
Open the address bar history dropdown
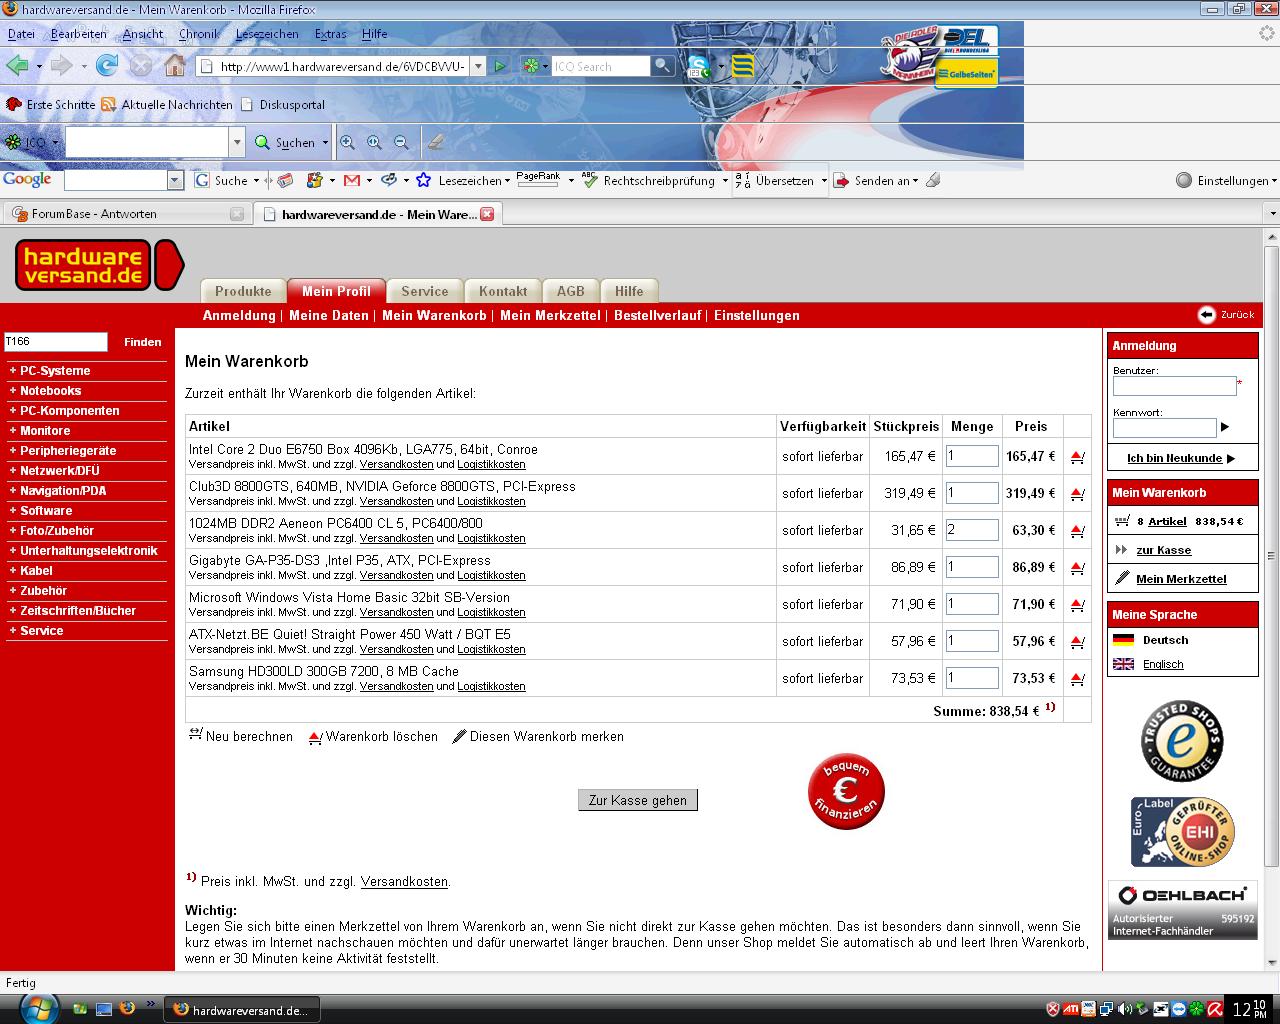tap(477, 66)
